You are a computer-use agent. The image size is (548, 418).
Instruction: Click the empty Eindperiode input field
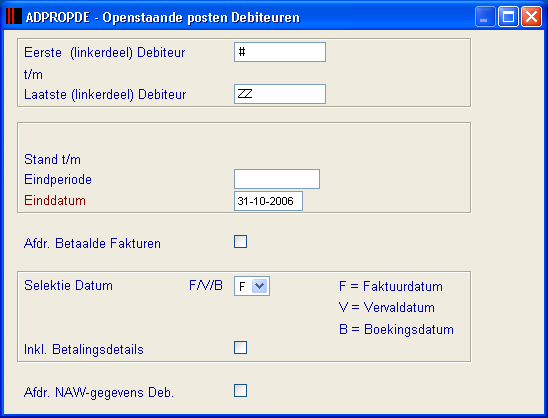pyautogui.click(x=277, y=179)
